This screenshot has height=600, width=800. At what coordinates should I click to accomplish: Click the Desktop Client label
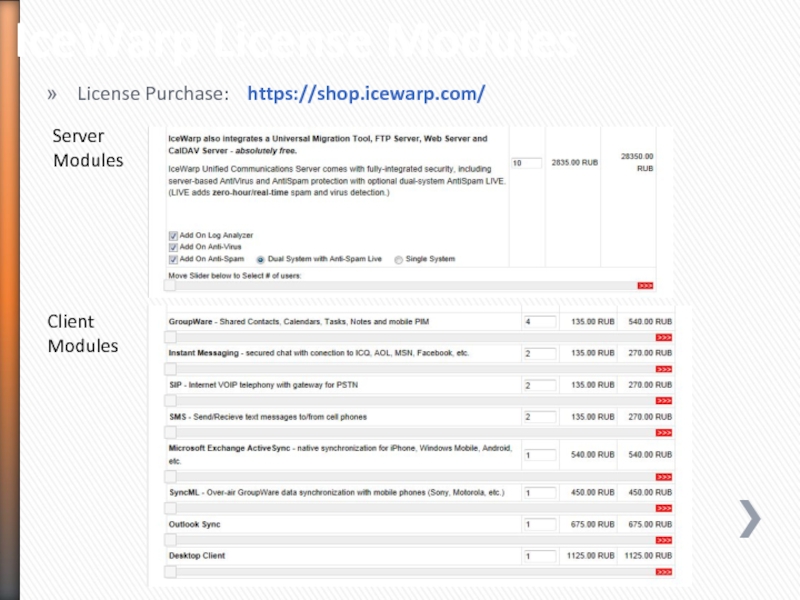point(197,556)
